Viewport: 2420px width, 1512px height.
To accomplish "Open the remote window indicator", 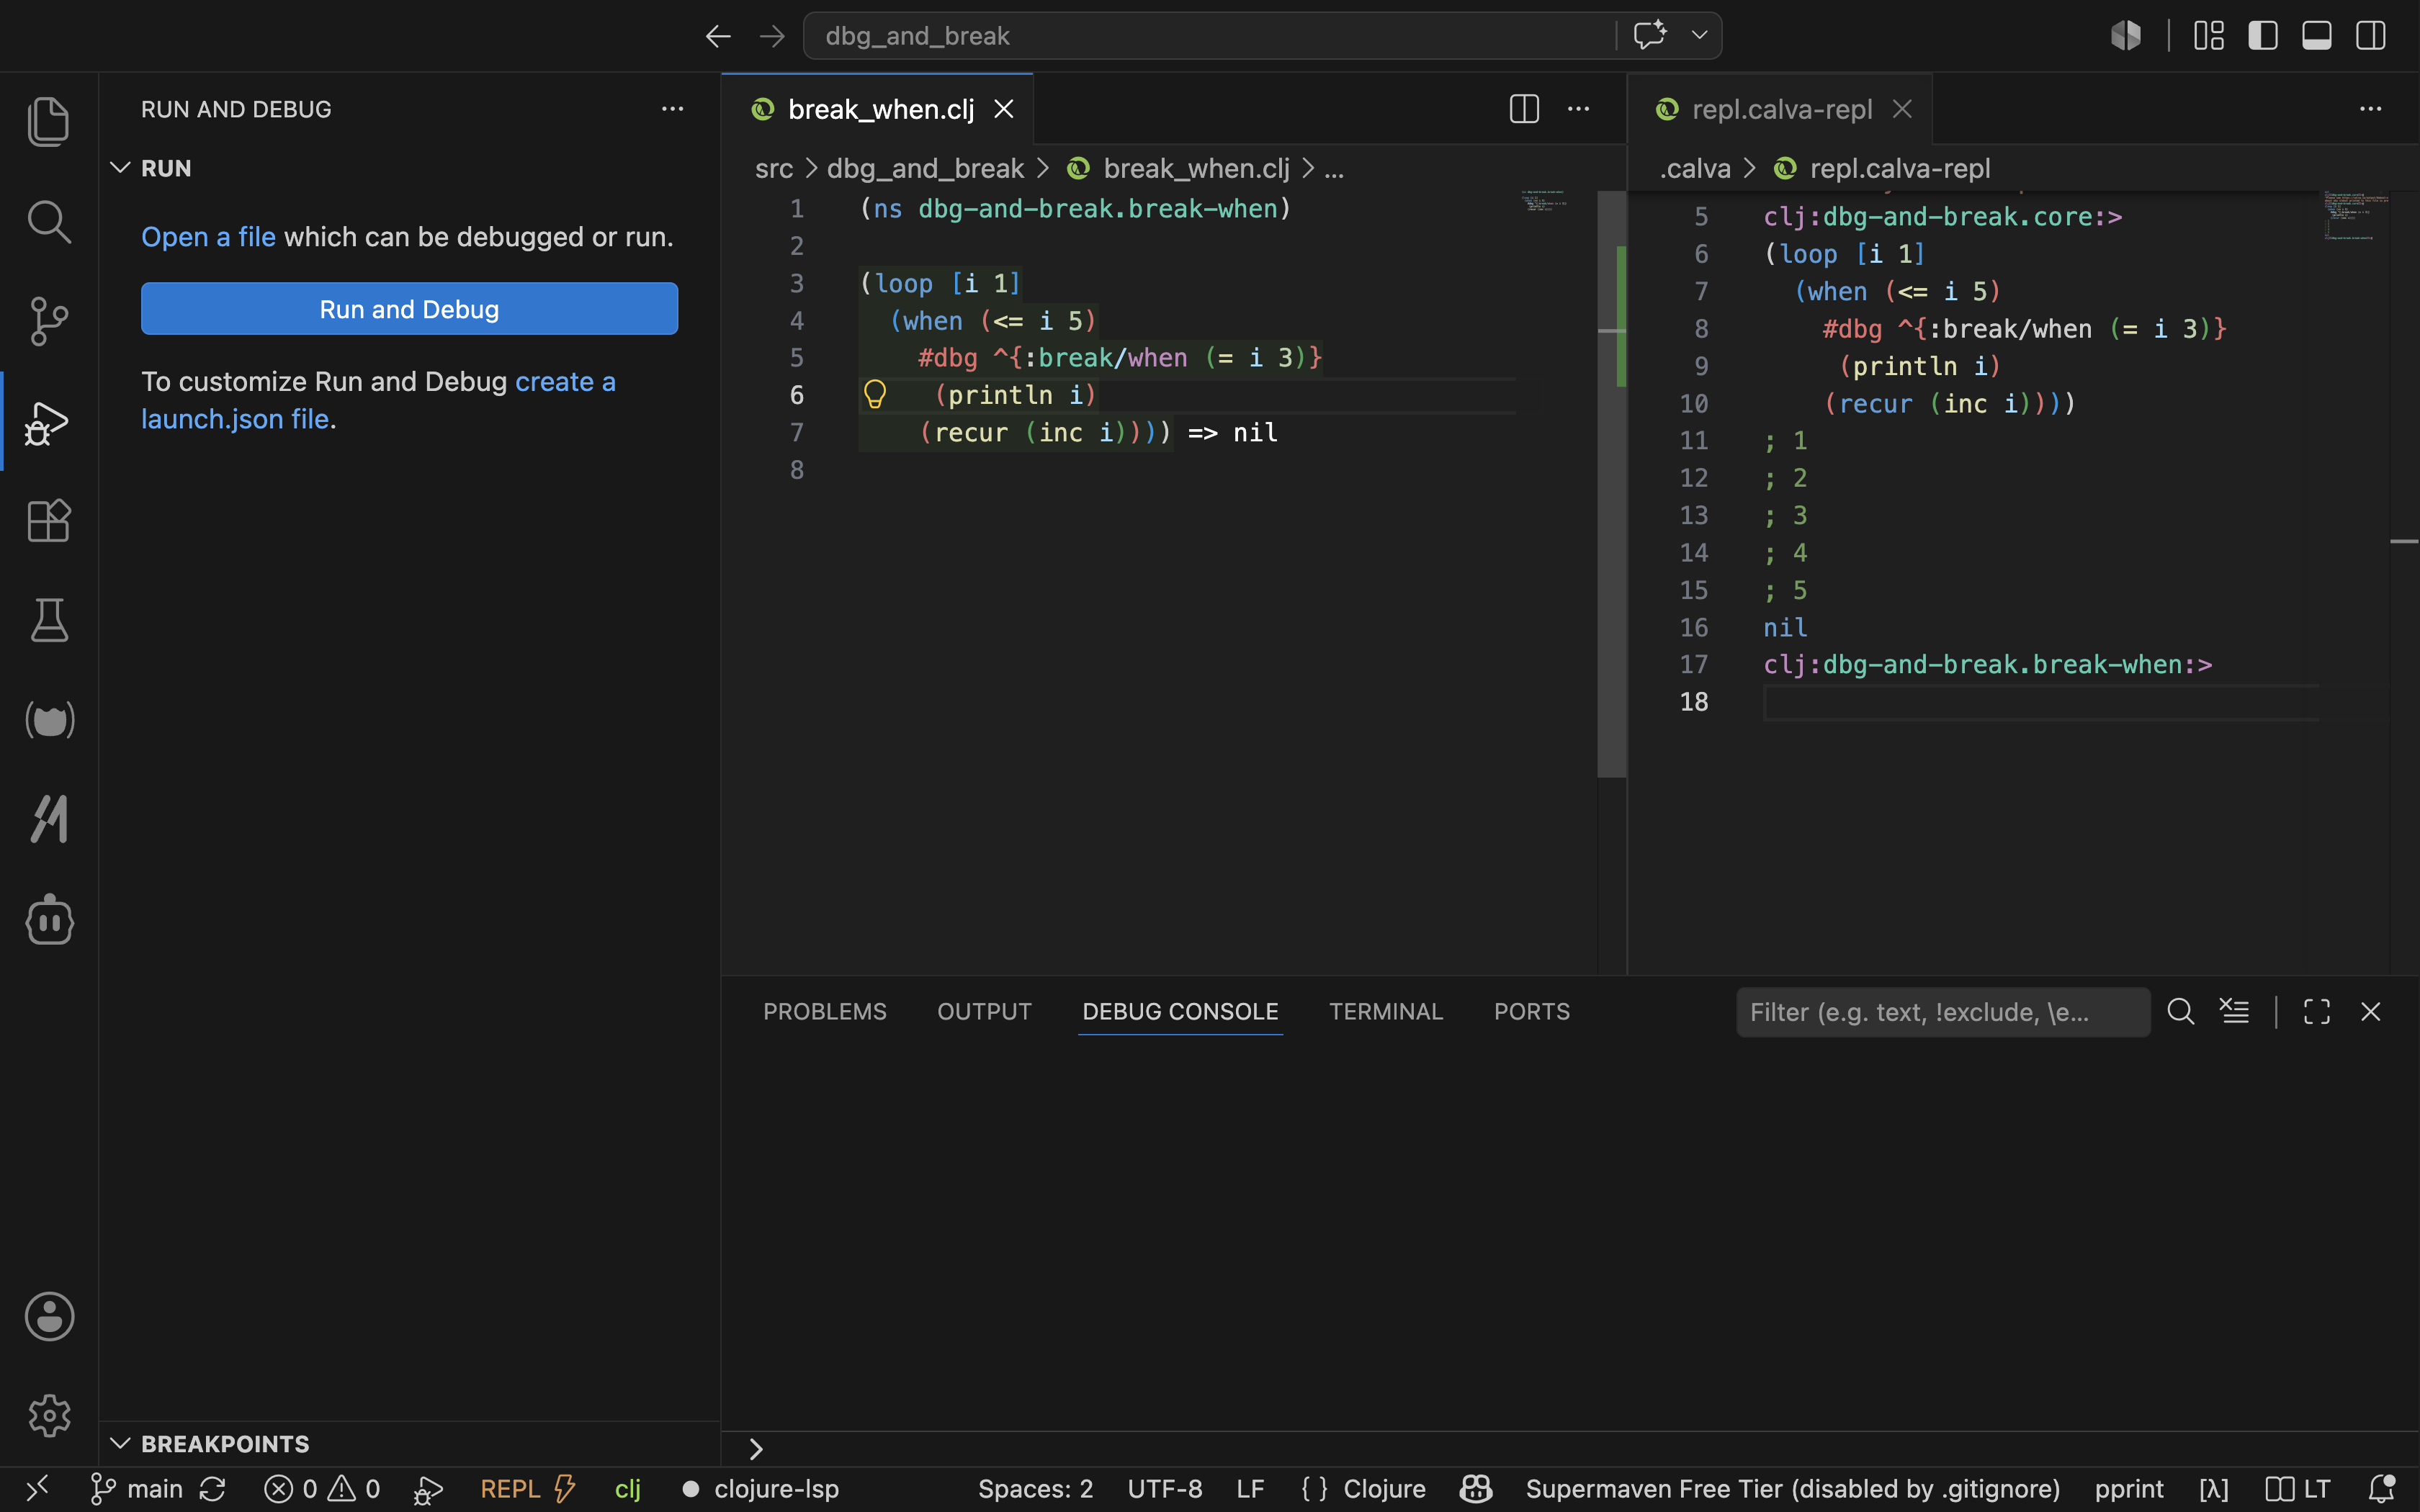I will pos(37,1489).
